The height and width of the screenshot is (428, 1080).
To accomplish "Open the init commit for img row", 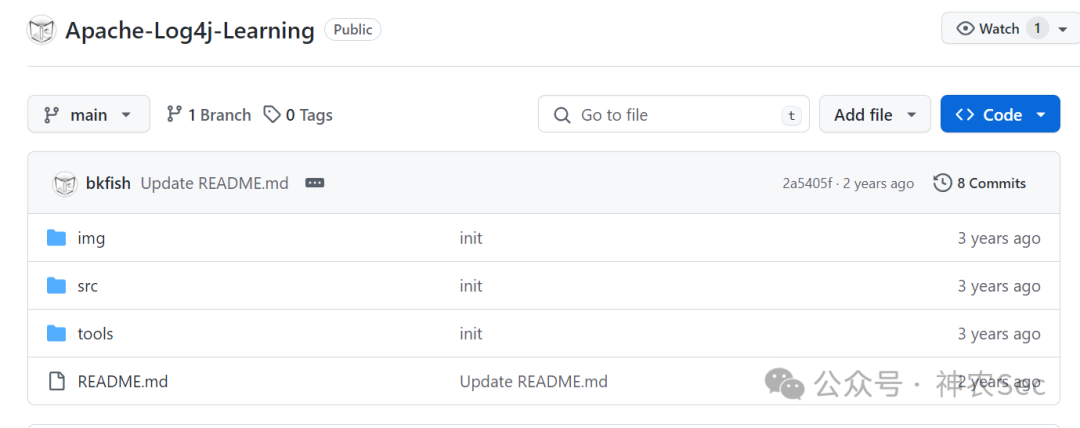I will pos(471,238).
